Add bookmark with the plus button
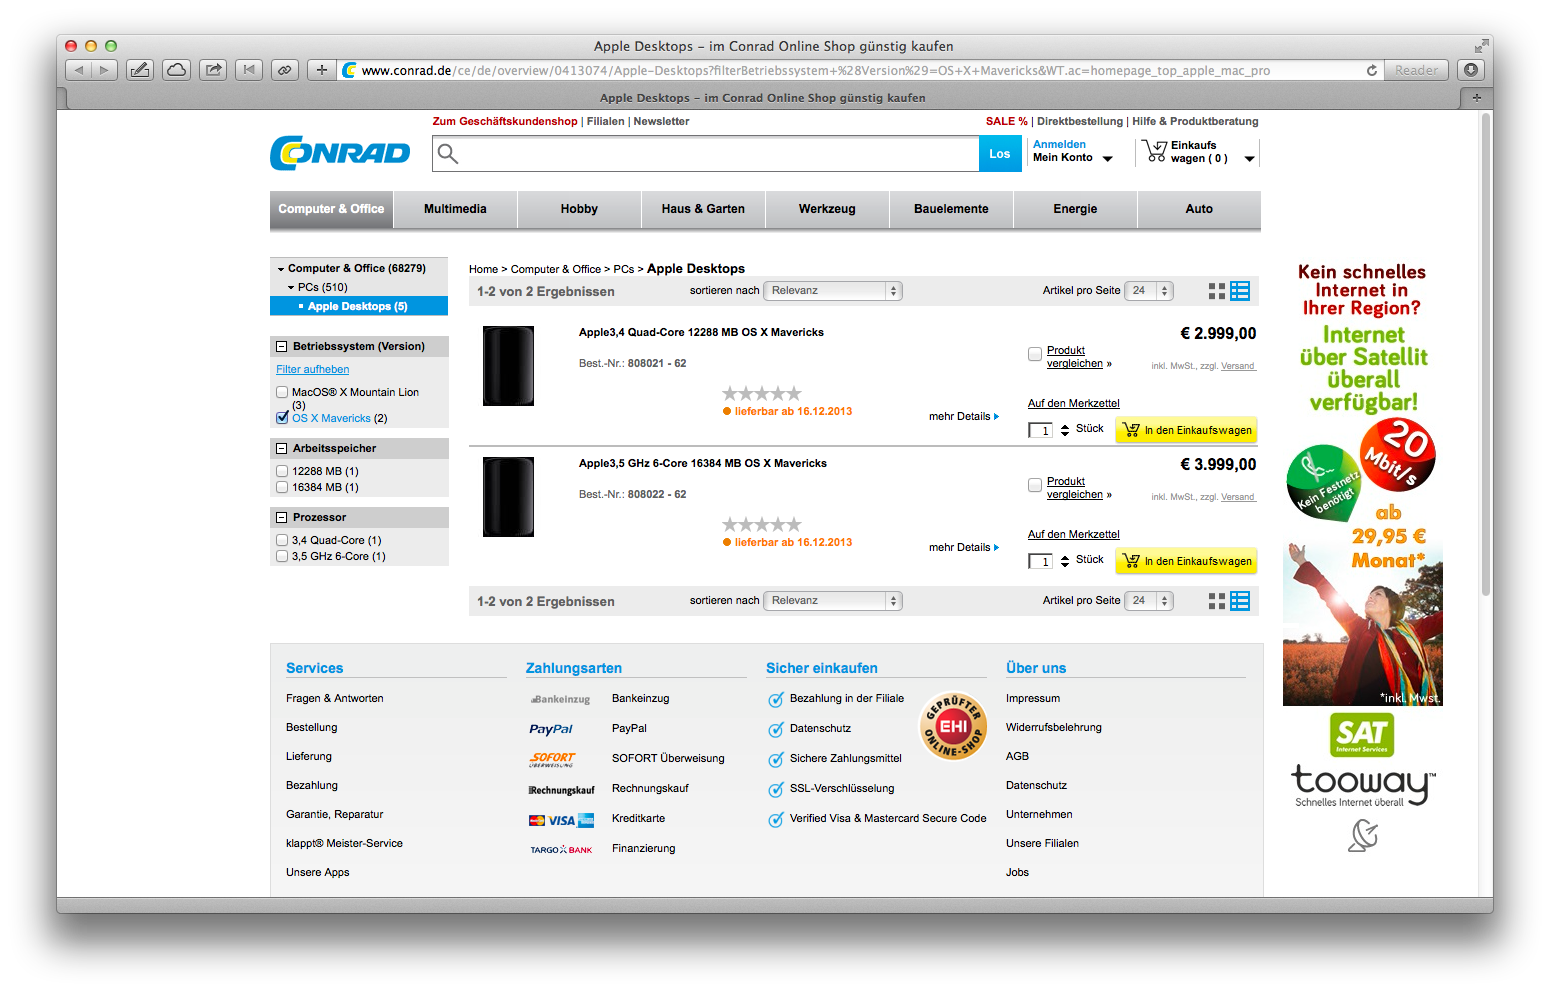Viewport: 1550px width, 992px height. point(321,70)
